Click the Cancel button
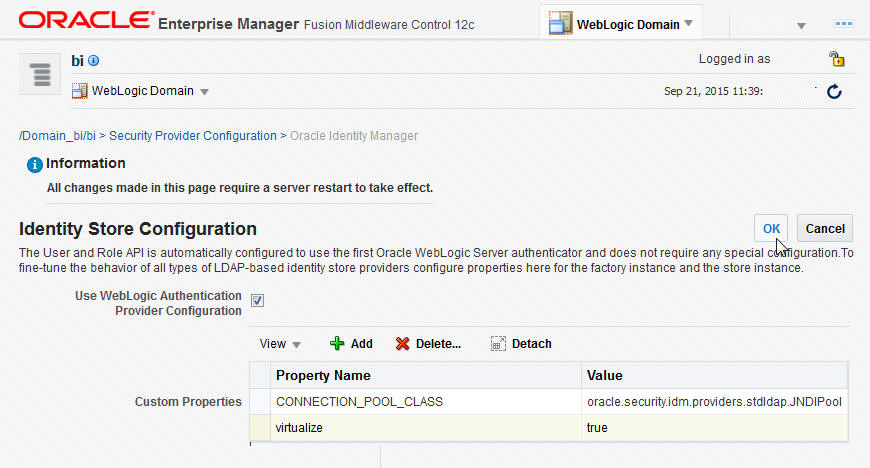 tap(825, 229)
